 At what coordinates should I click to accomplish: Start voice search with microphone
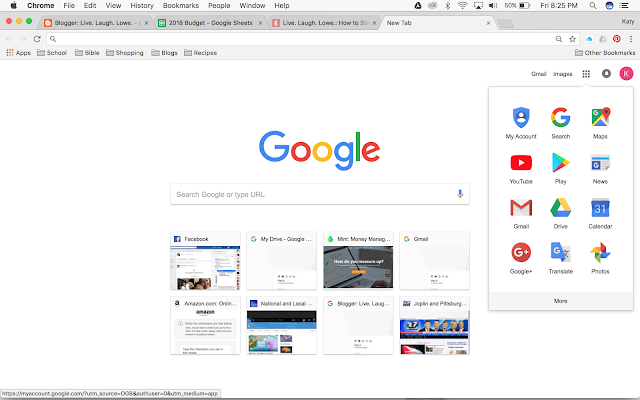coord(460,194)
